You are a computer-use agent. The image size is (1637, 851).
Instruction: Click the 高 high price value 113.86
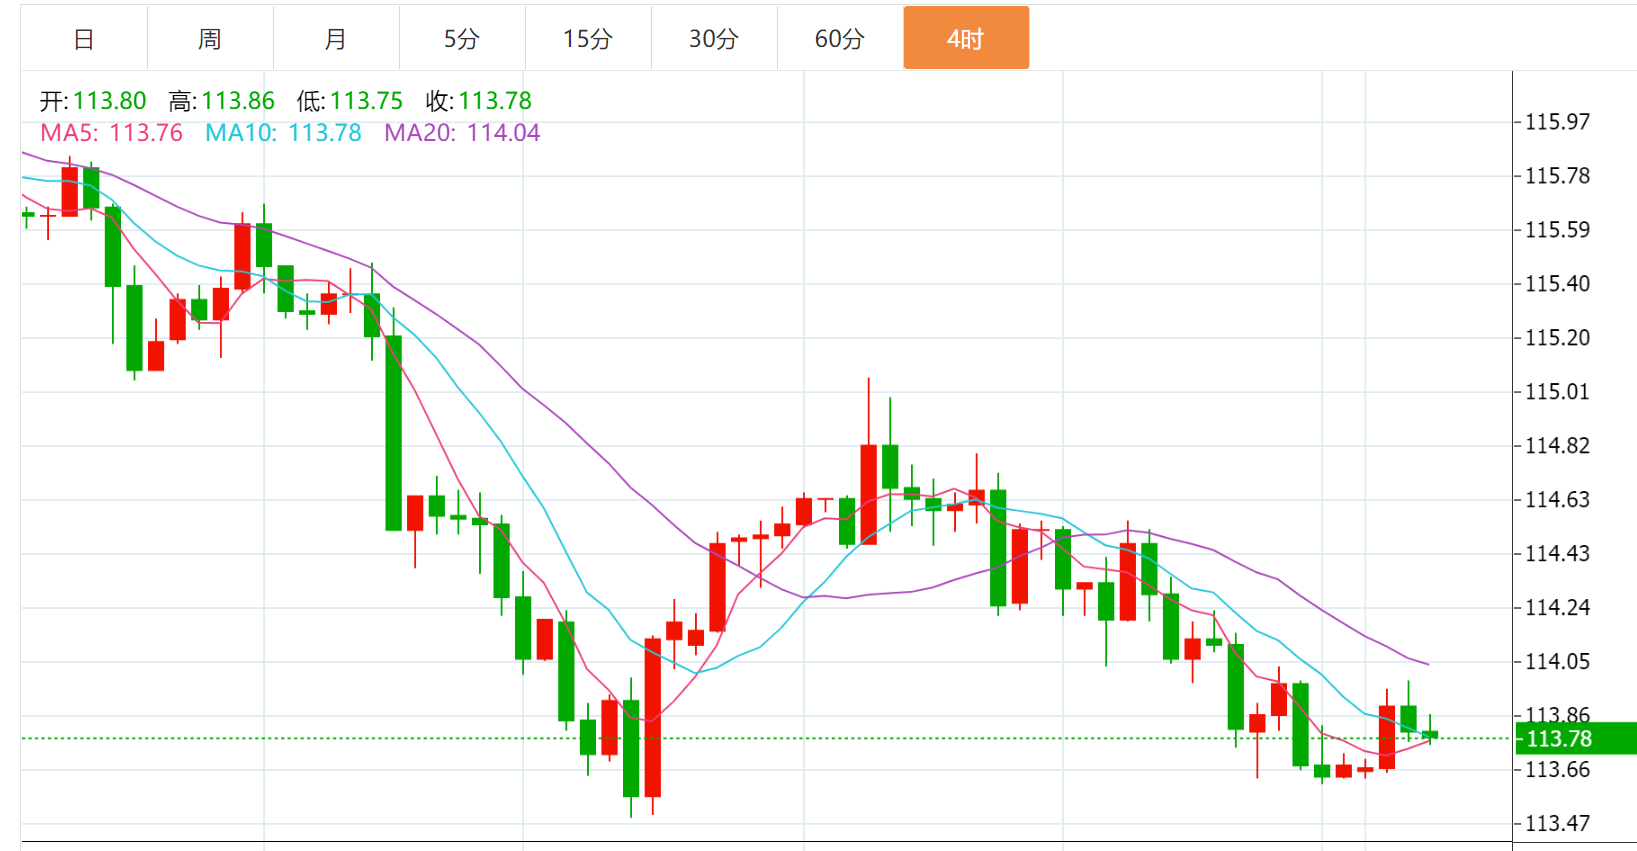pyautogui.click(x=238, y=101)
